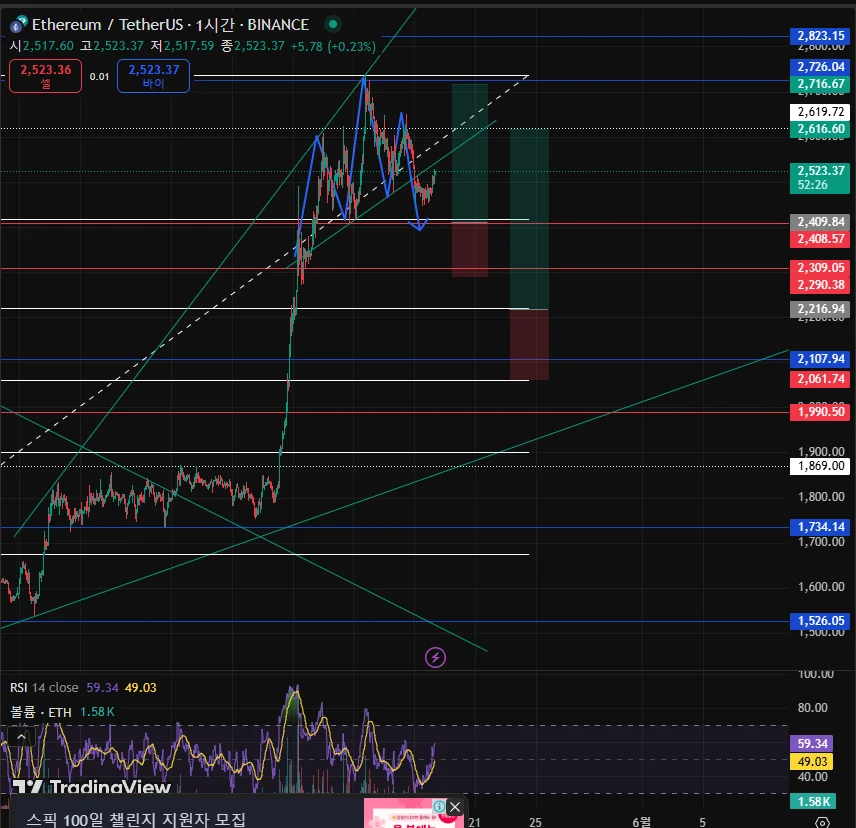The image size is (856, 828).
Task: Click the 2,107.94 blue price label
Action: [820, 359]
